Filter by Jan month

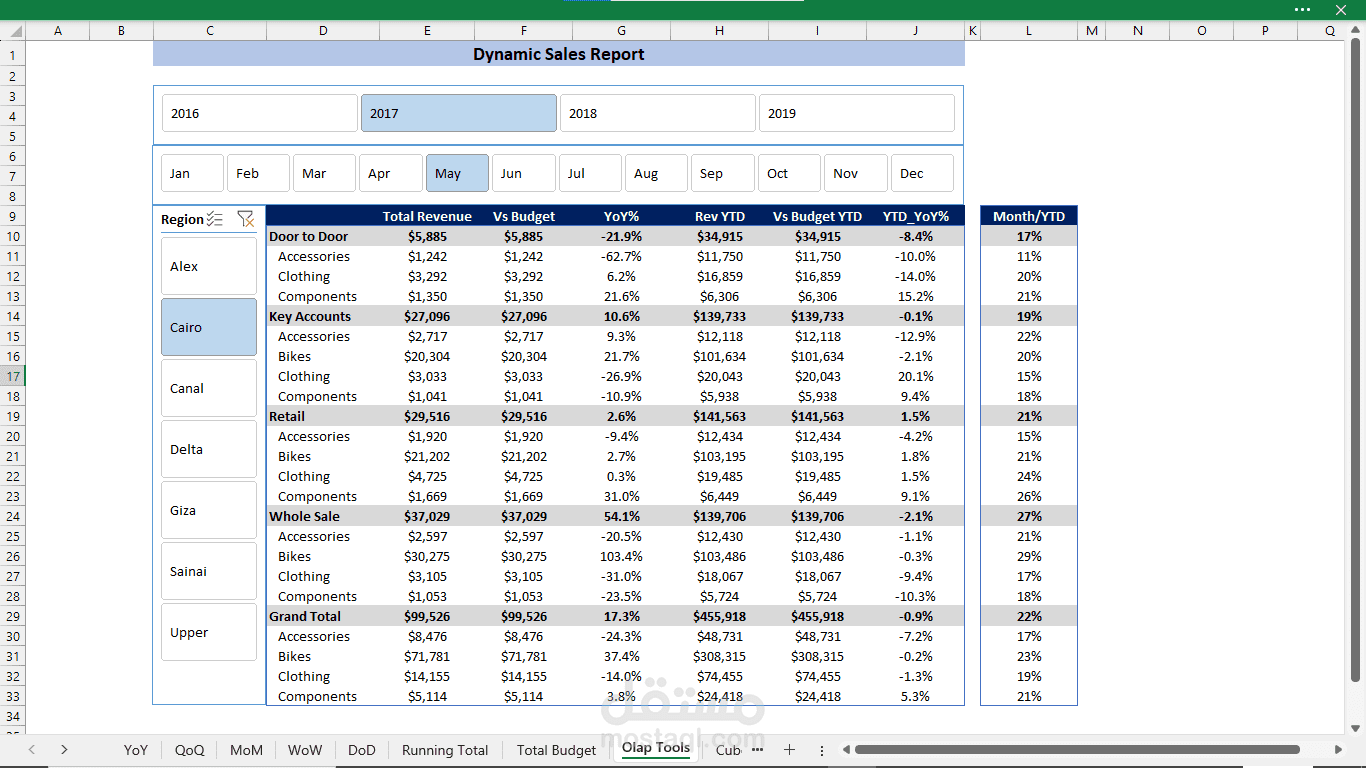[x=192, y=173]
